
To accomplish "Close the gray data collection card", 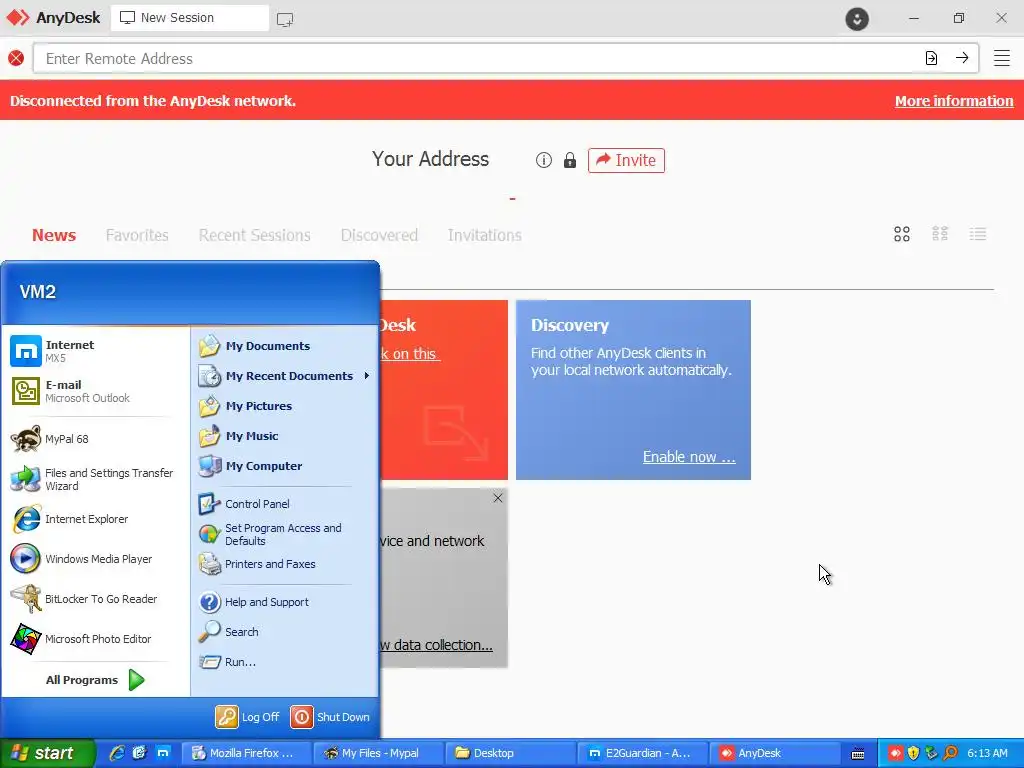I will click(x=498, y=498).
